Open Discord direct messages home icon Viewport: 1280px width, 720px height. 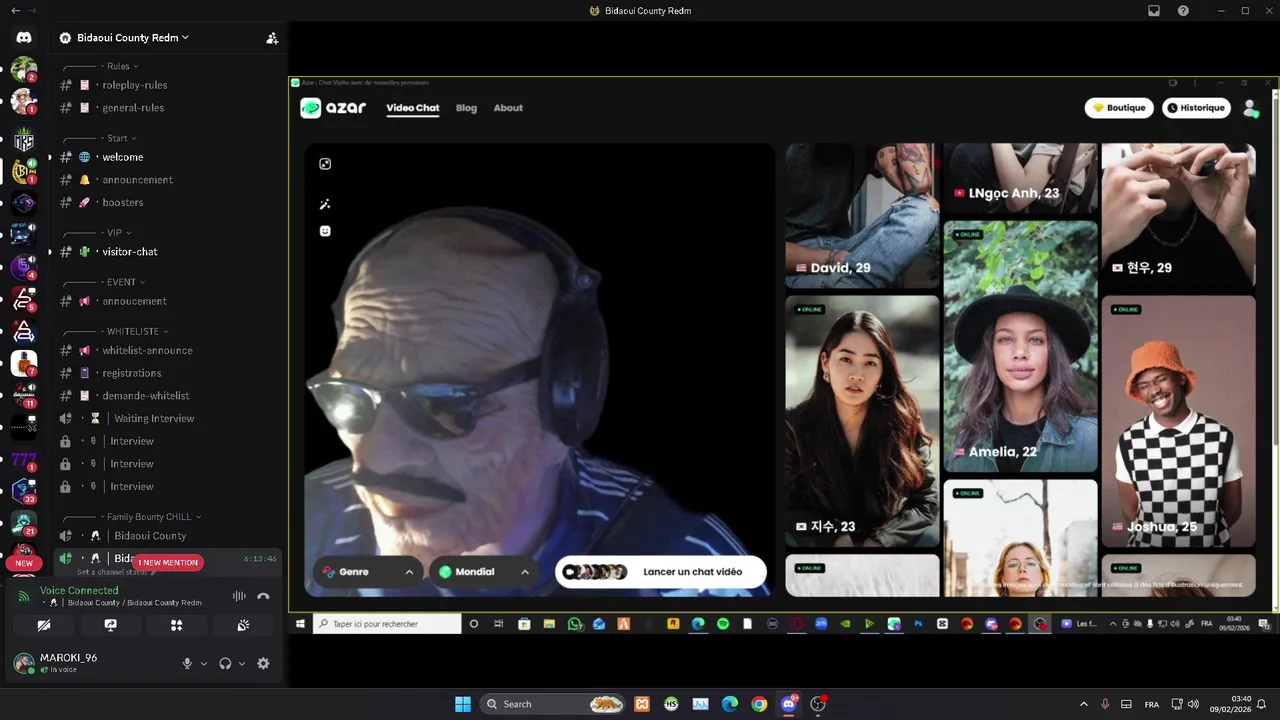[x=24, y=38]
